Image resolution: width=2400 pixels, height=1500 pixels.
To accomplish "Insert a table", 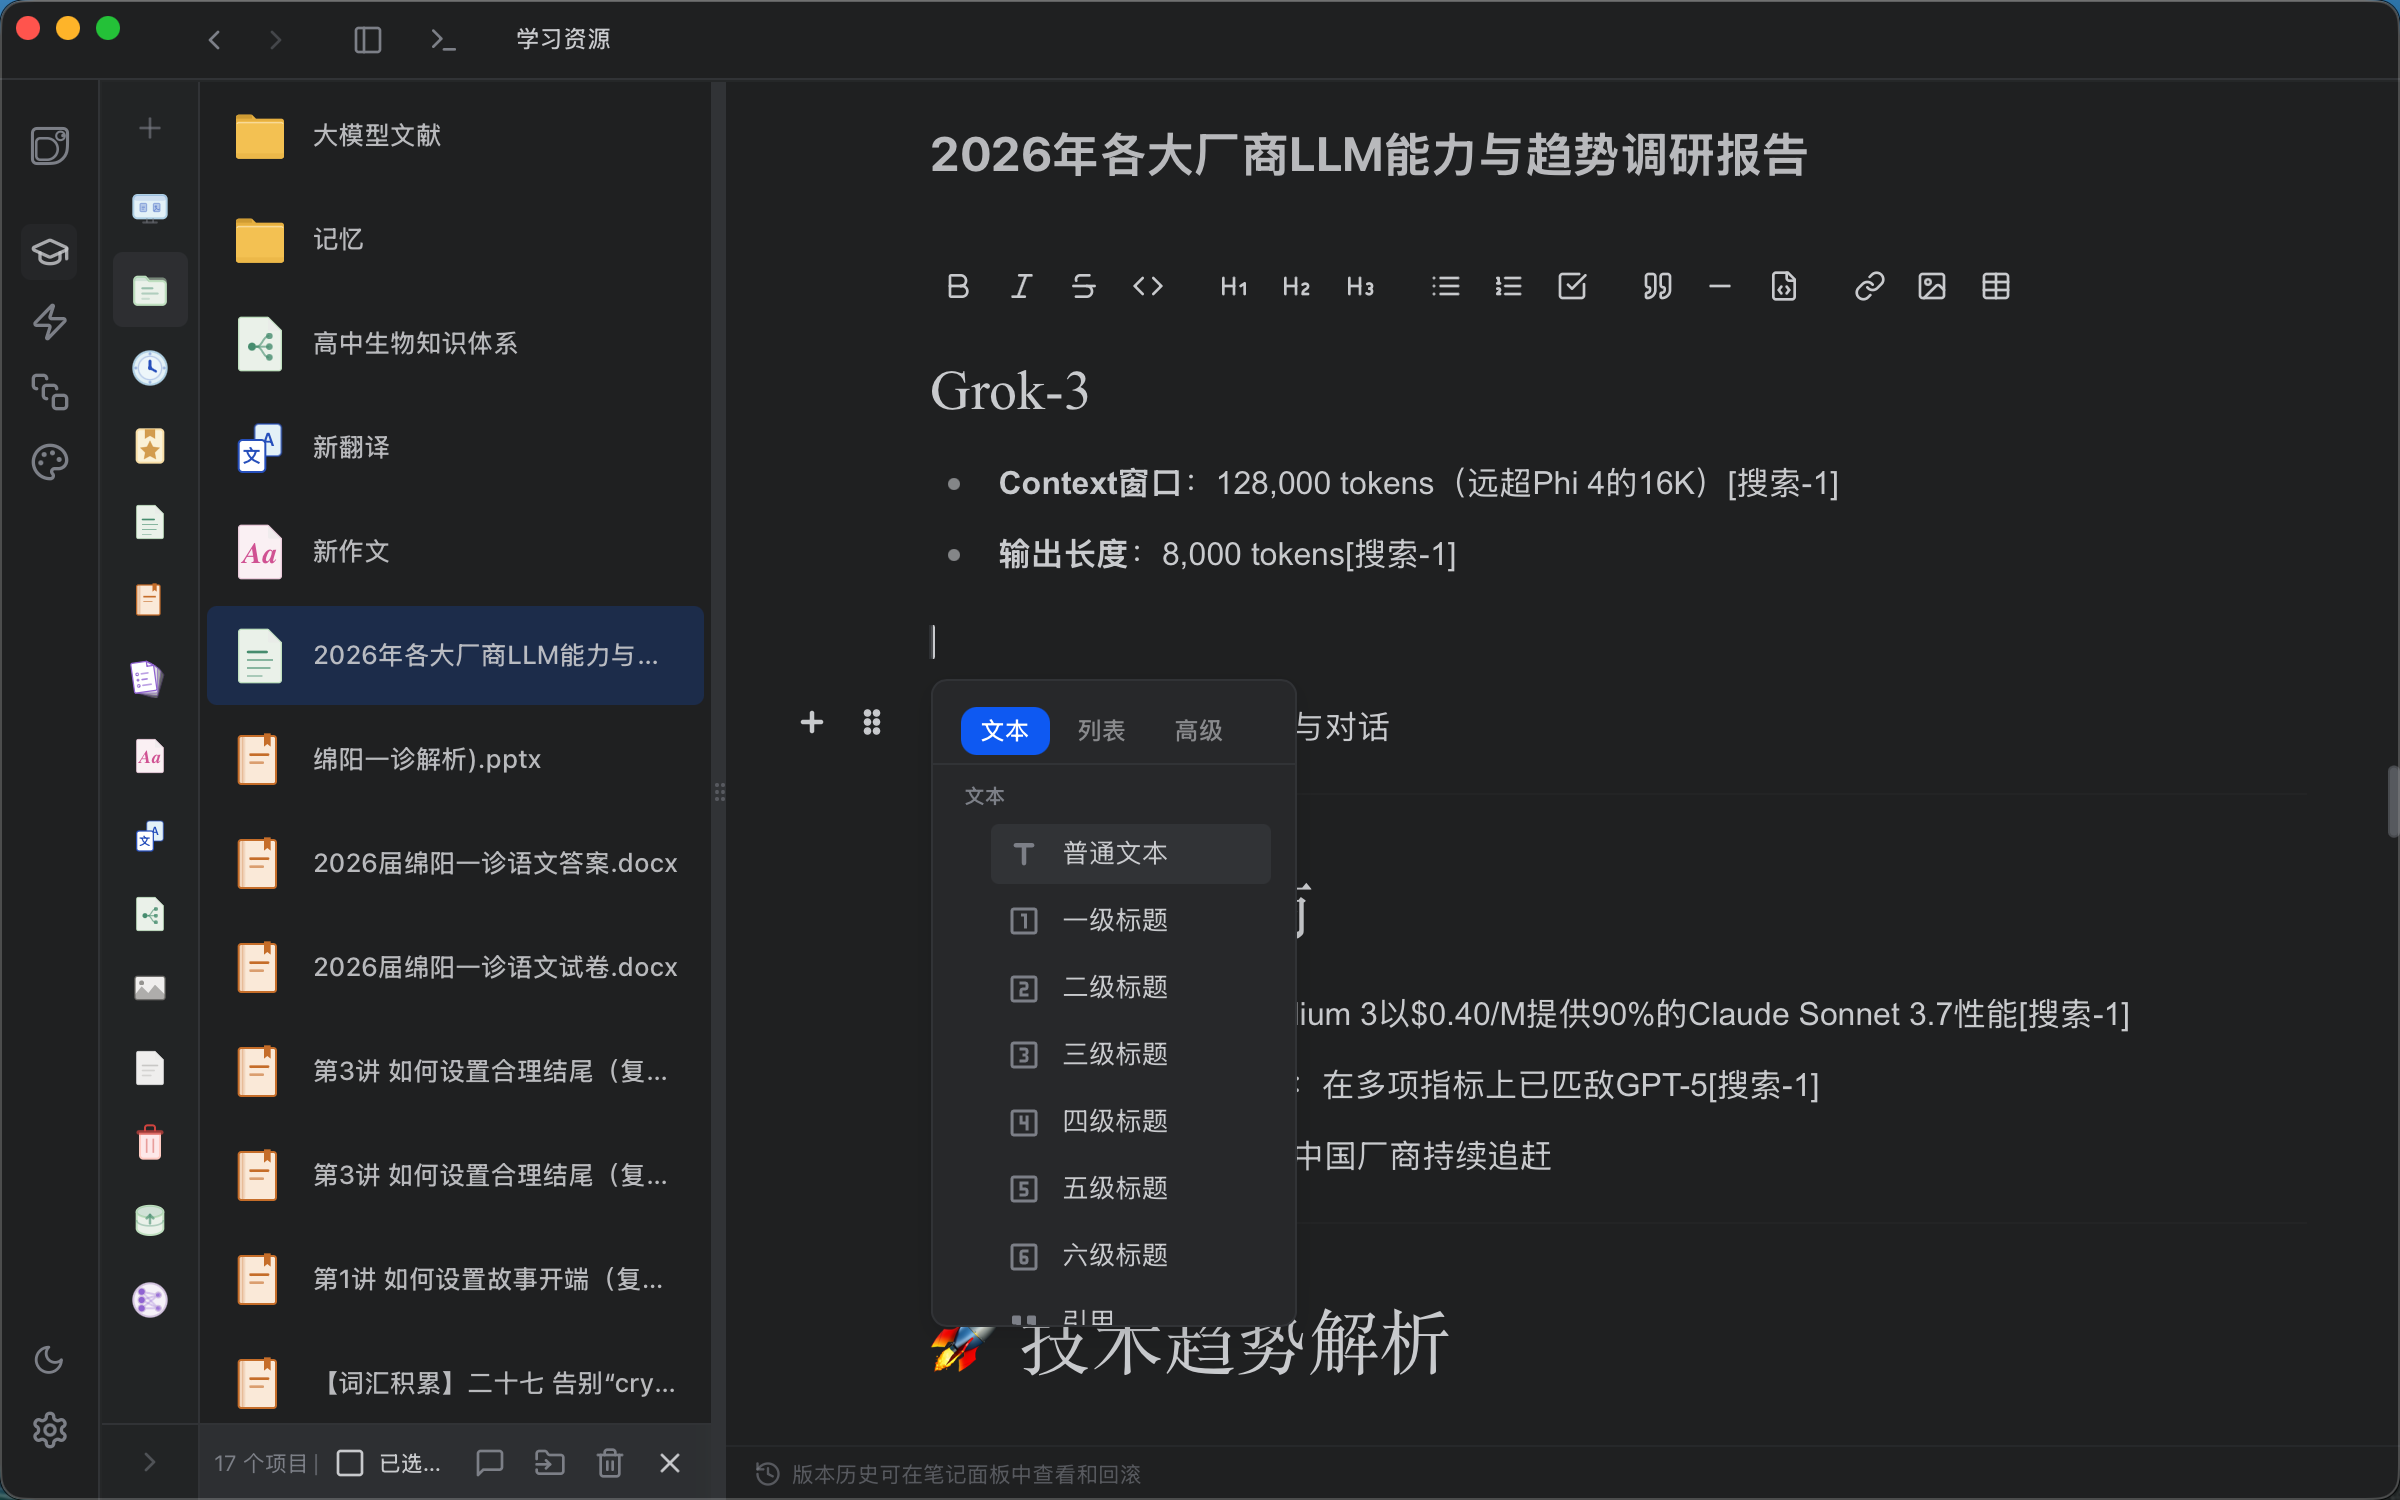I will [x=1996, y=287].
